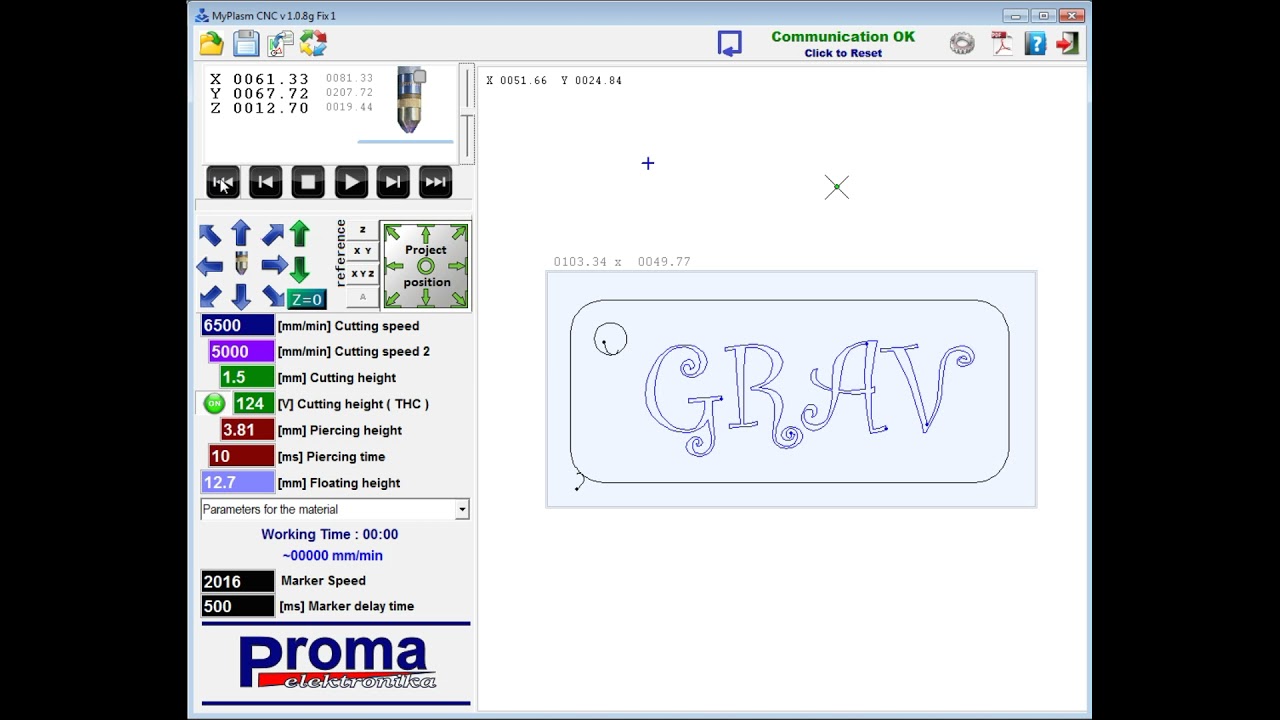Screen dimensions: 1280x720
Task: Click the blue return arrow icon
Action: click(730, 43)
